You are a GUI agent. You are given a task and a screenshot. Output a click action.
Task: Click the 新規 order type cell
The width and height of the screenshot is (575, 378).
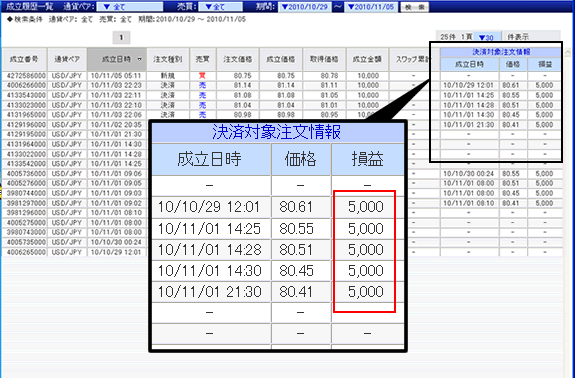coord(168,76)
